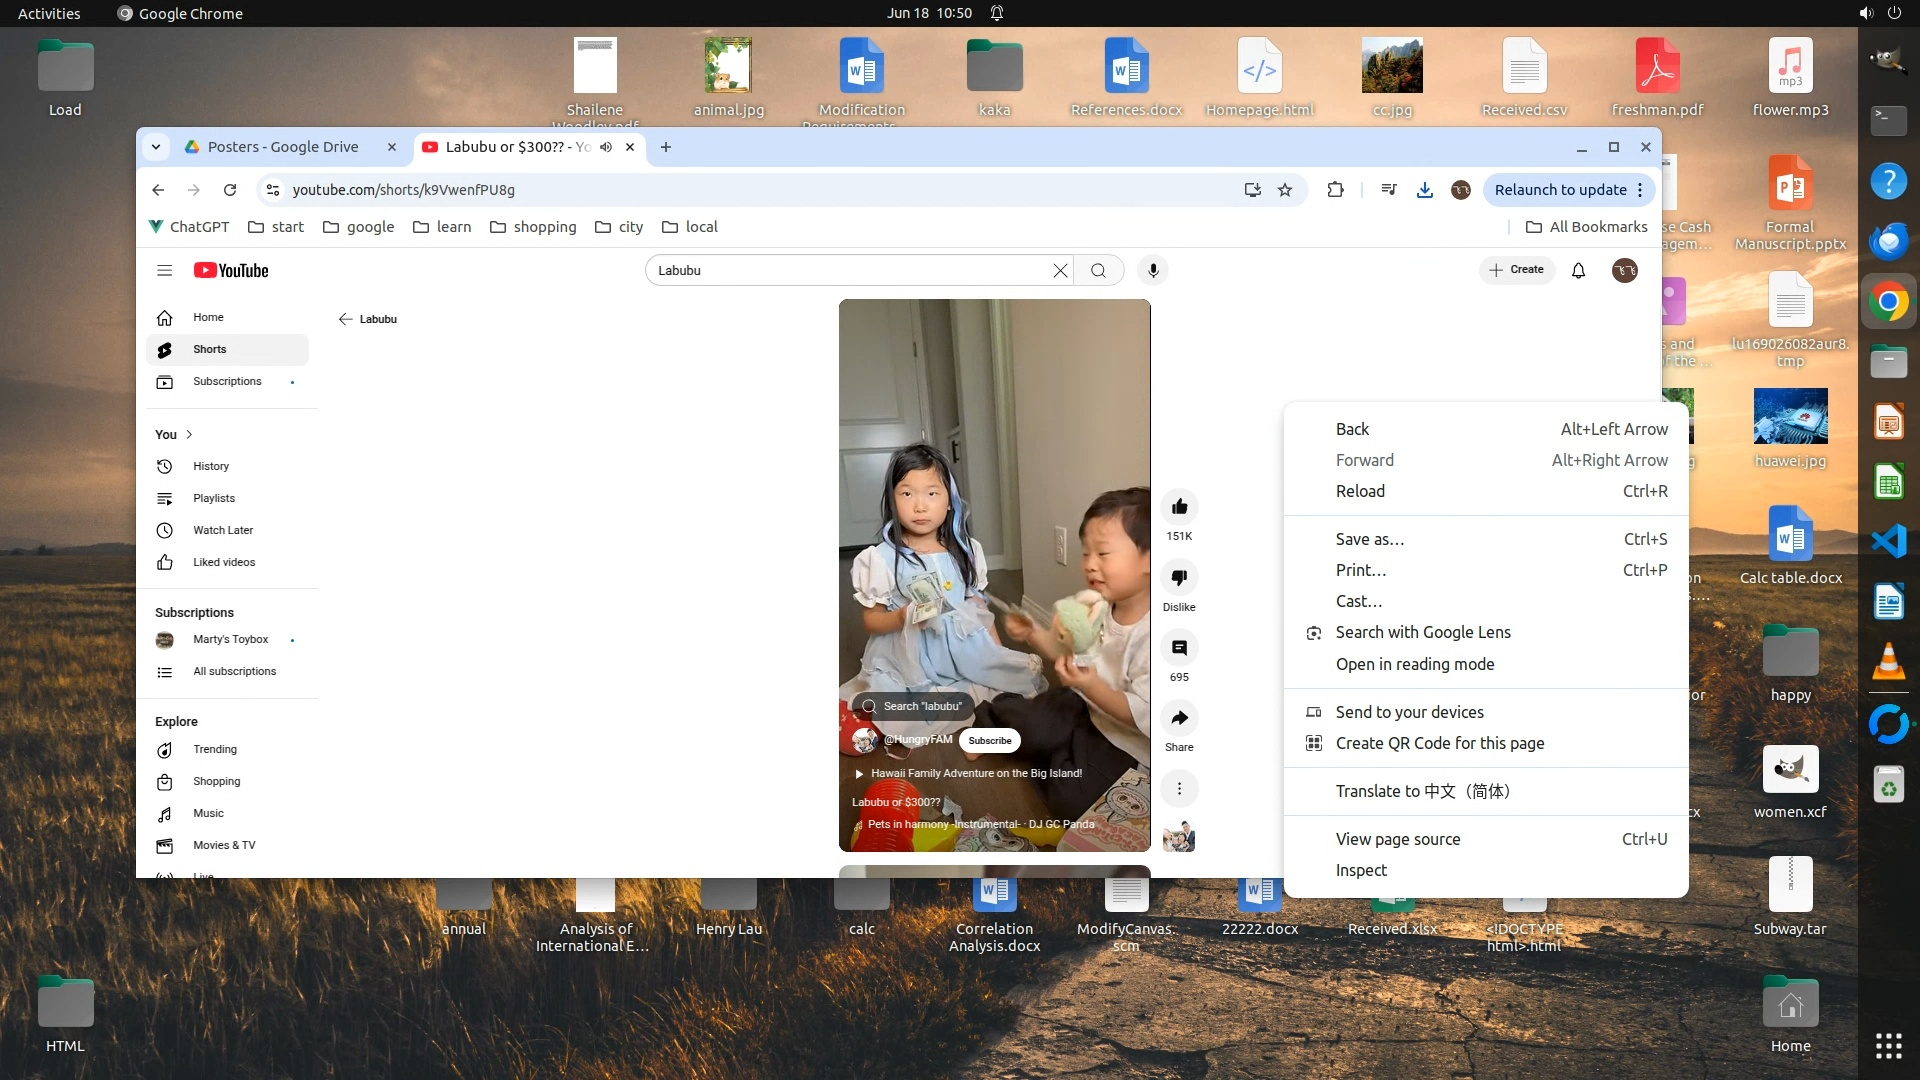This screenshot has width=1920, height=1080.
Task: Click the voice search microphone icon
Action: click(x=1153, y=270)
